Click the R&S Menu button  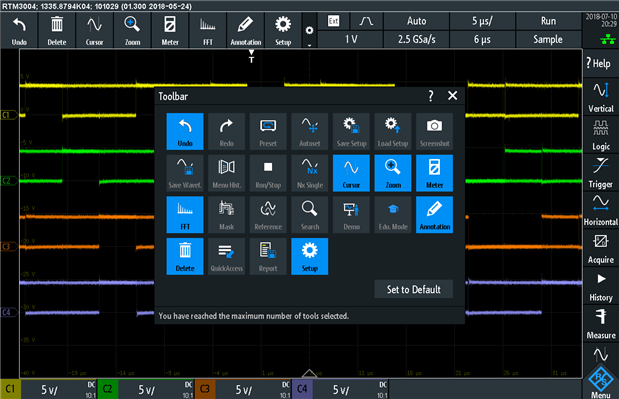click(x=600, y=382)
